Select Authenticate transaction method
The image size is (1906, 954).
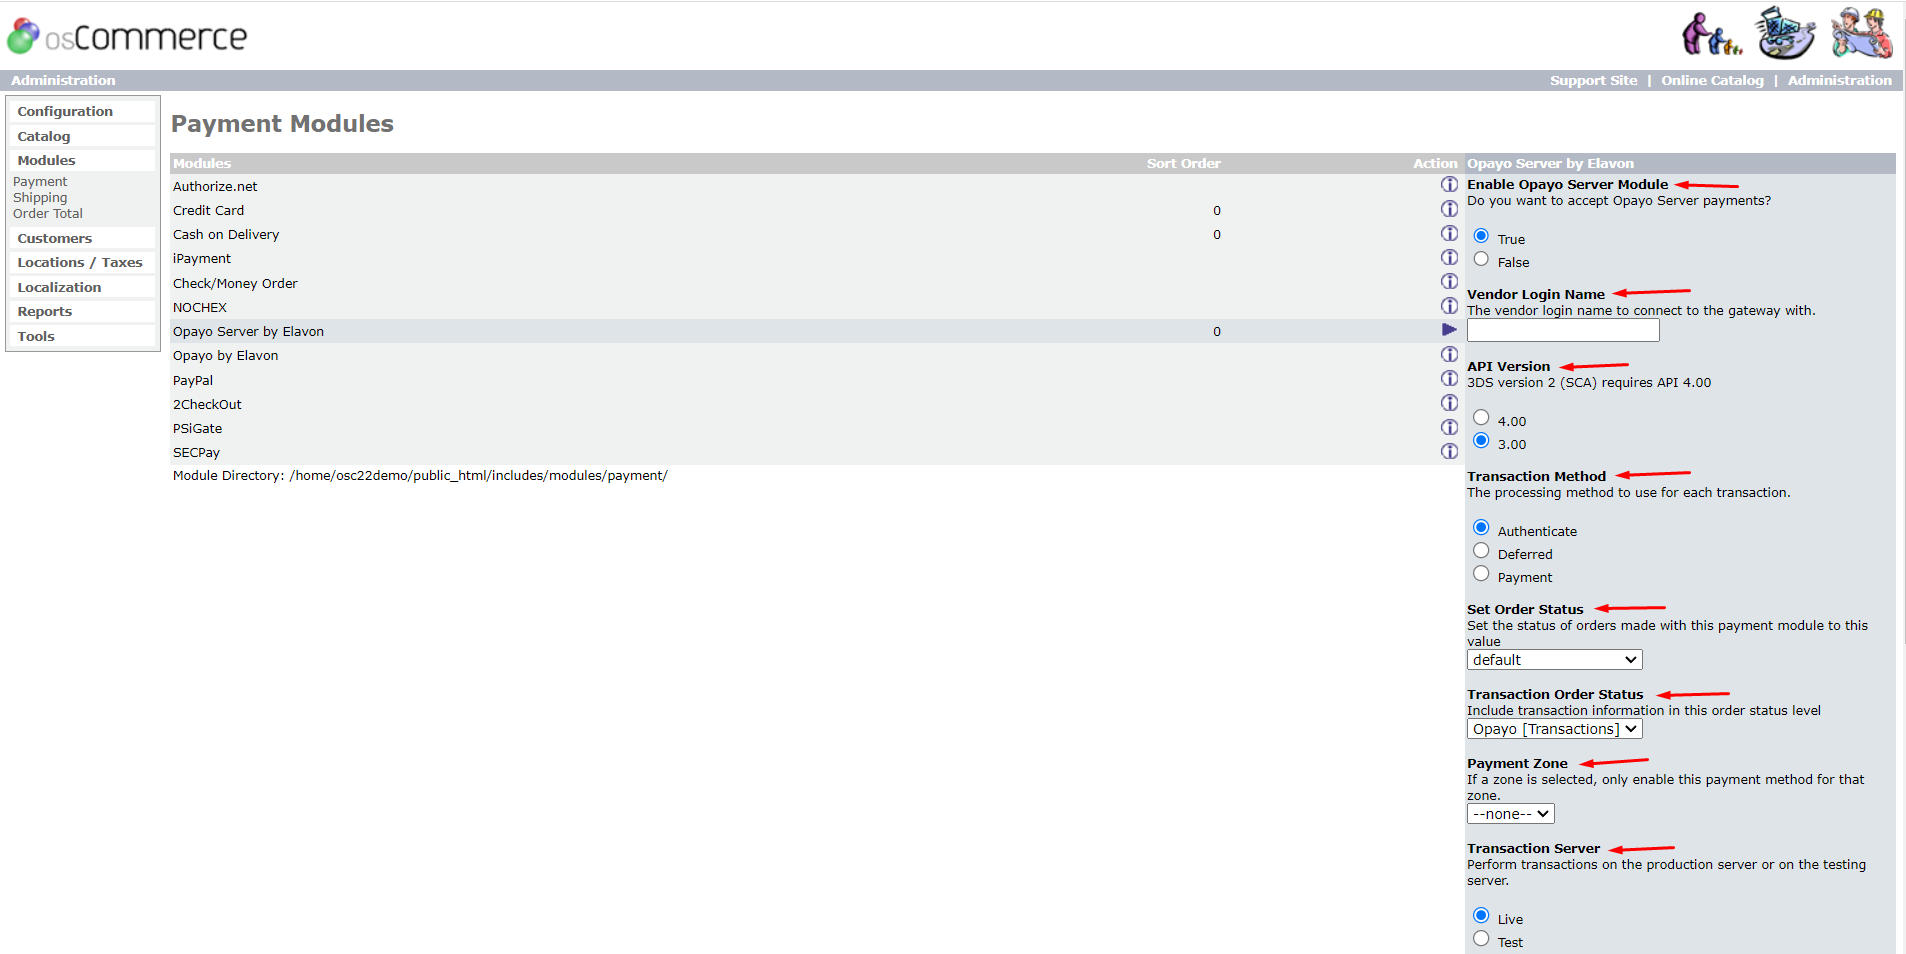coord(1481,528)
